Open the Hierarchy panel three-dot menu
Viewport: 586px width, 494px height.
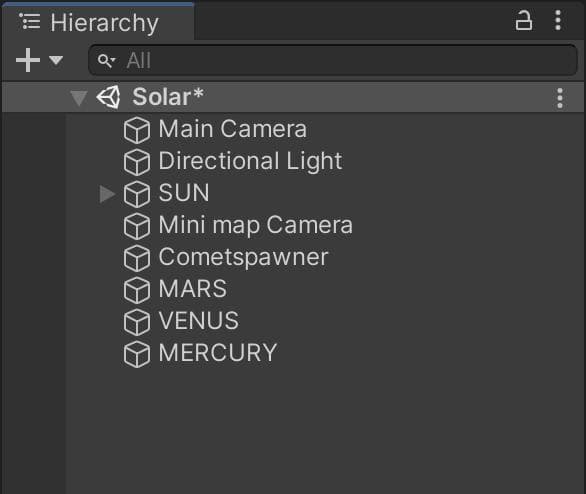[558, 20]
